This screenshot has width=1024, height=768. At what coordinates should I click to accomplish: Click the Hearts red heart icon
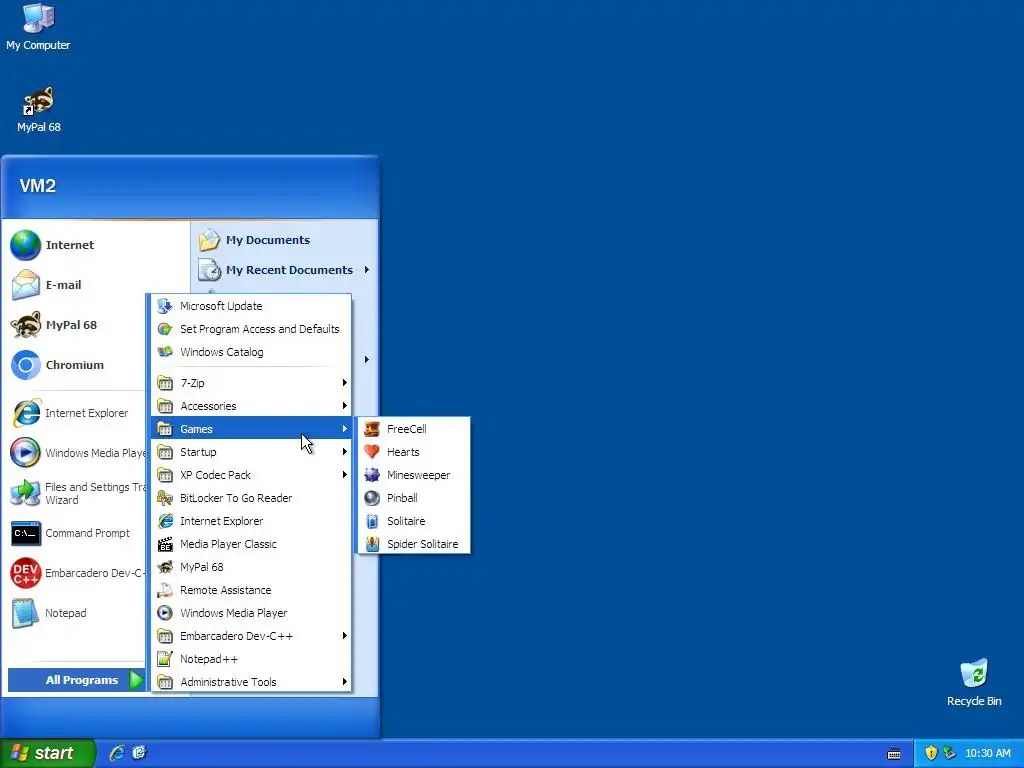click(372, 452)
